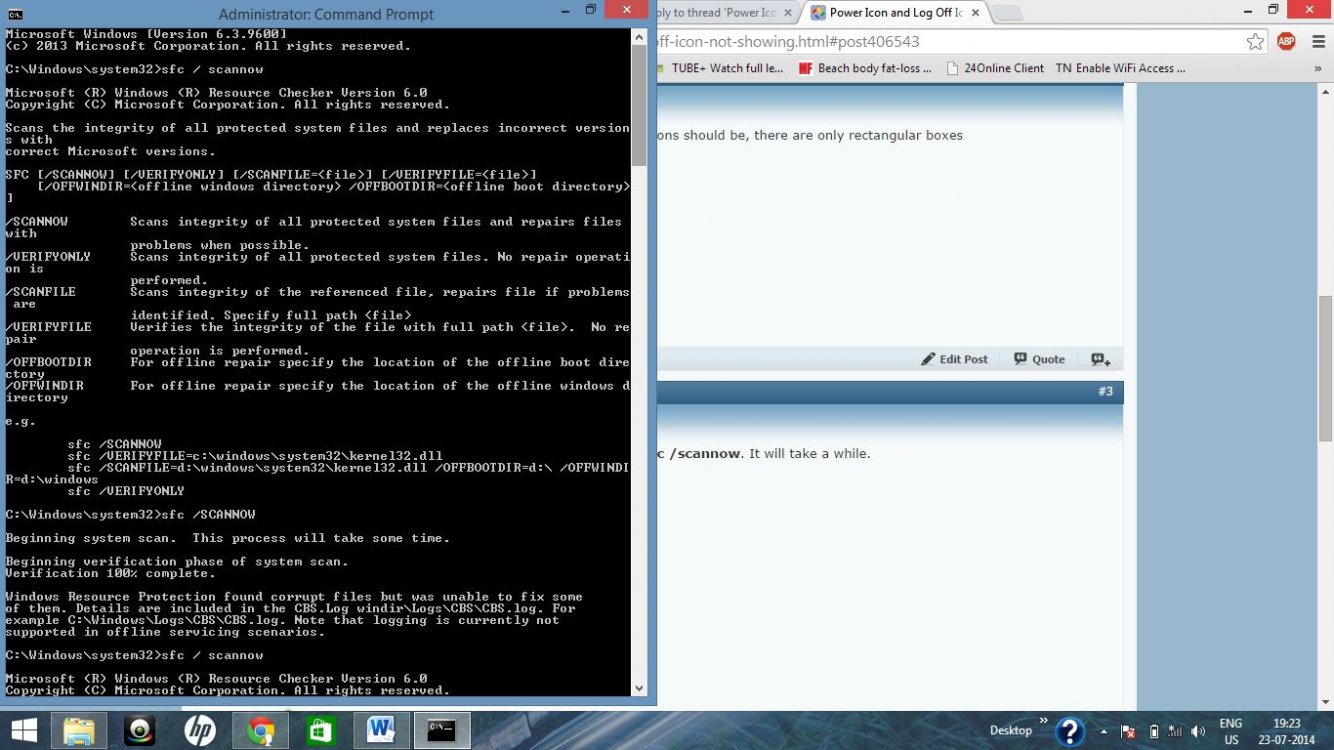The height and width of the screenshot is (750, 1334).
Task: Open the TN Enable WiFi Access bookmark
Action: tap(1120, 68)
